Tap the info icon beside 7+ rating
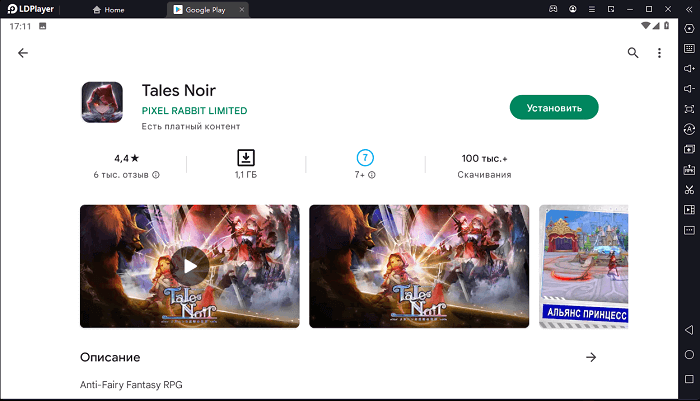 (x=372, y=175)
